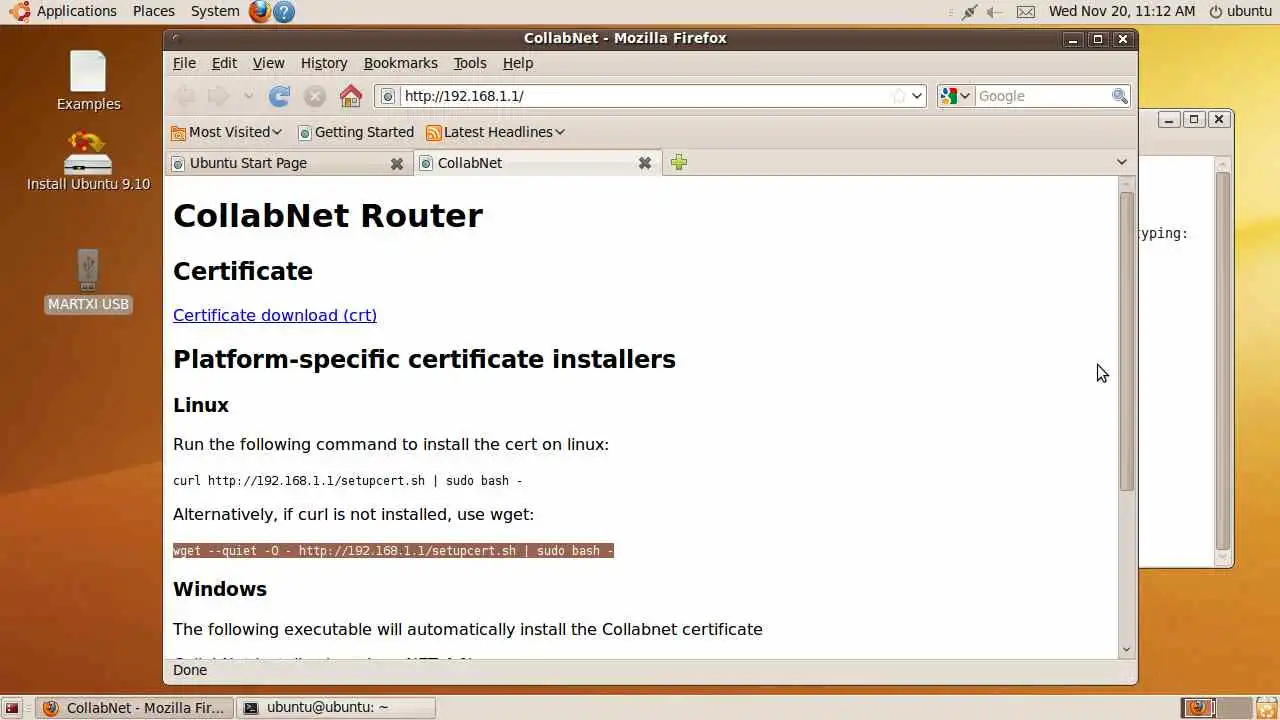Expand the address bar URL history dropdown

pos(916,96)
